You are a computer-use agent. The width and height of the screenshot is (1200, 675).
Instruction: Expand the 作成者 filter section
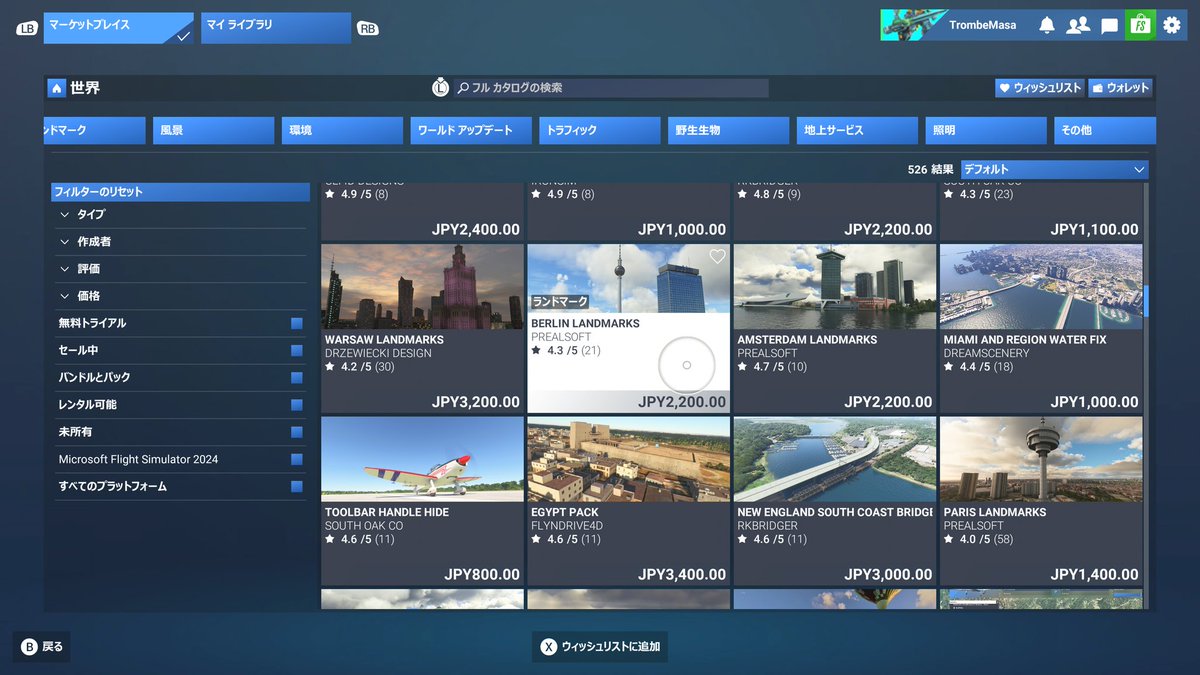[x=181, y=241]
